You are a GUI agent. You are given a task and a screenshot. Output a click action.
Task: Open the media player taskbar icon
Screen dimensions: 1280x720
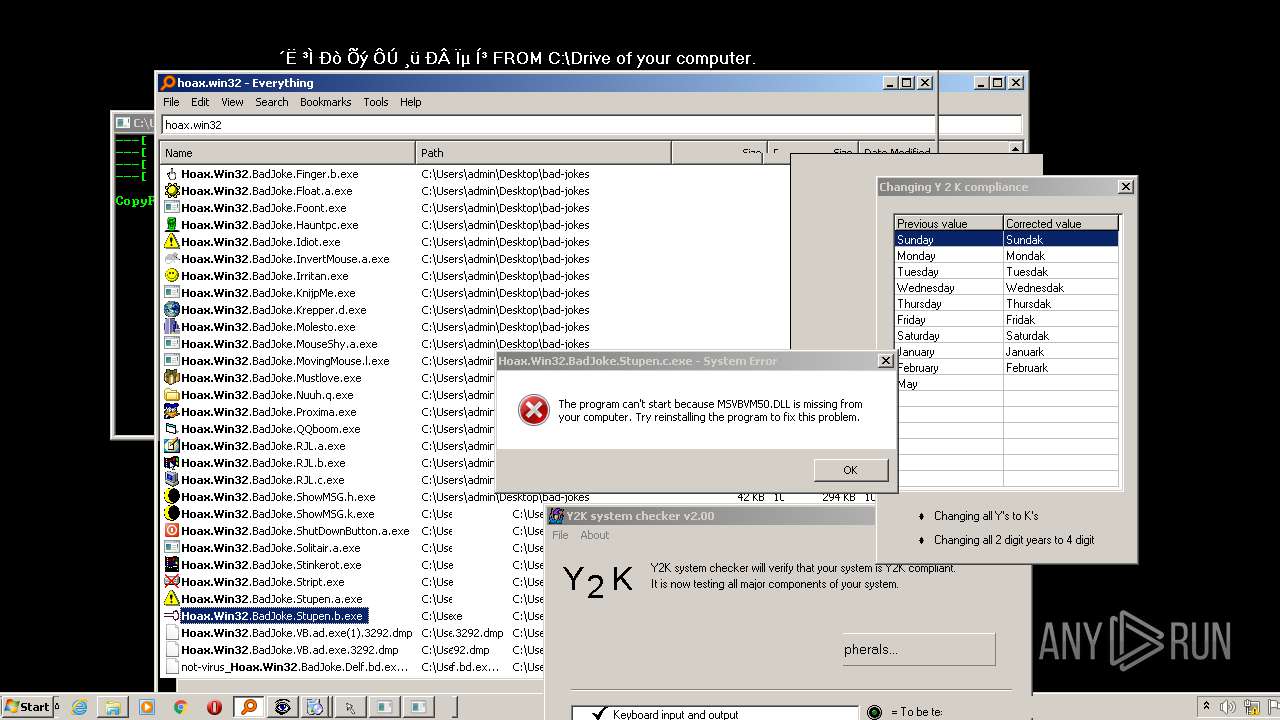click(x=147, y=707)
